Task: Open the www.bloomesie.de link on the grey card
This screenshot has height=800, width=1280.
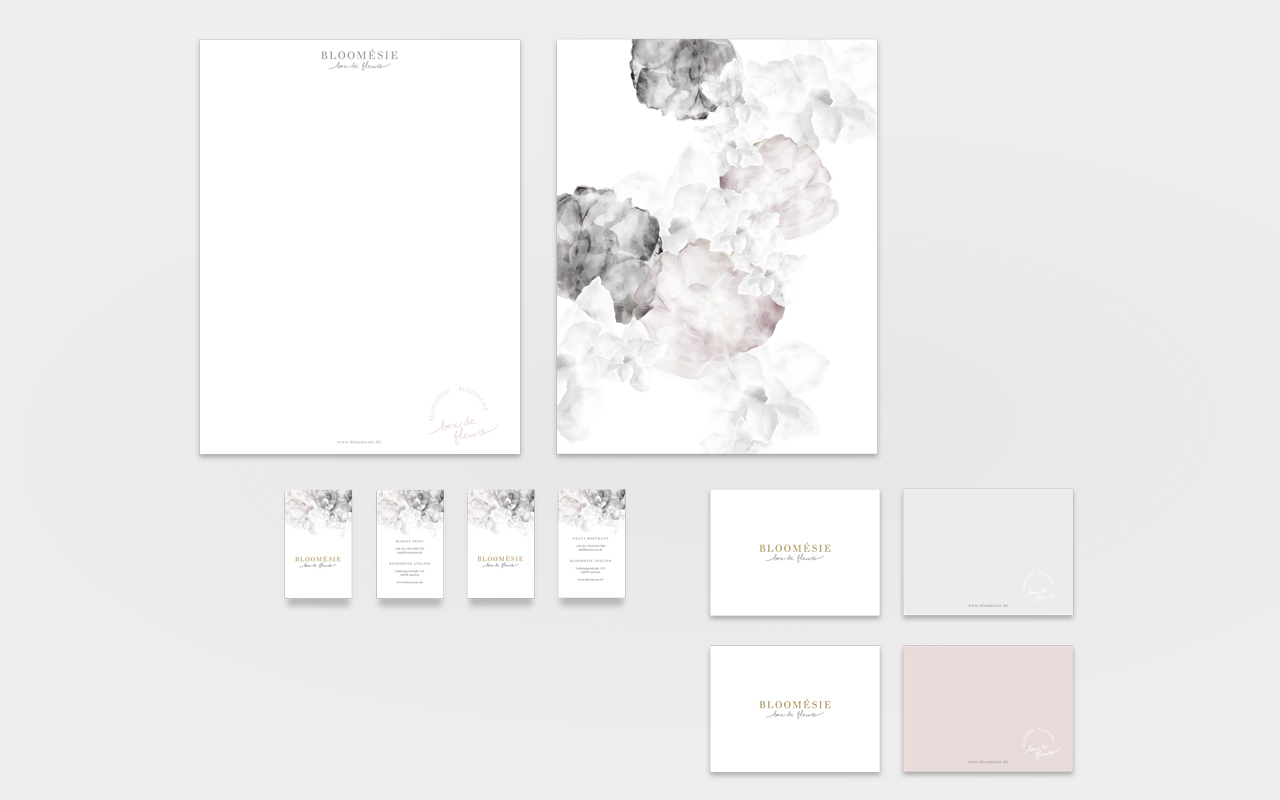Action: (988, 605)
